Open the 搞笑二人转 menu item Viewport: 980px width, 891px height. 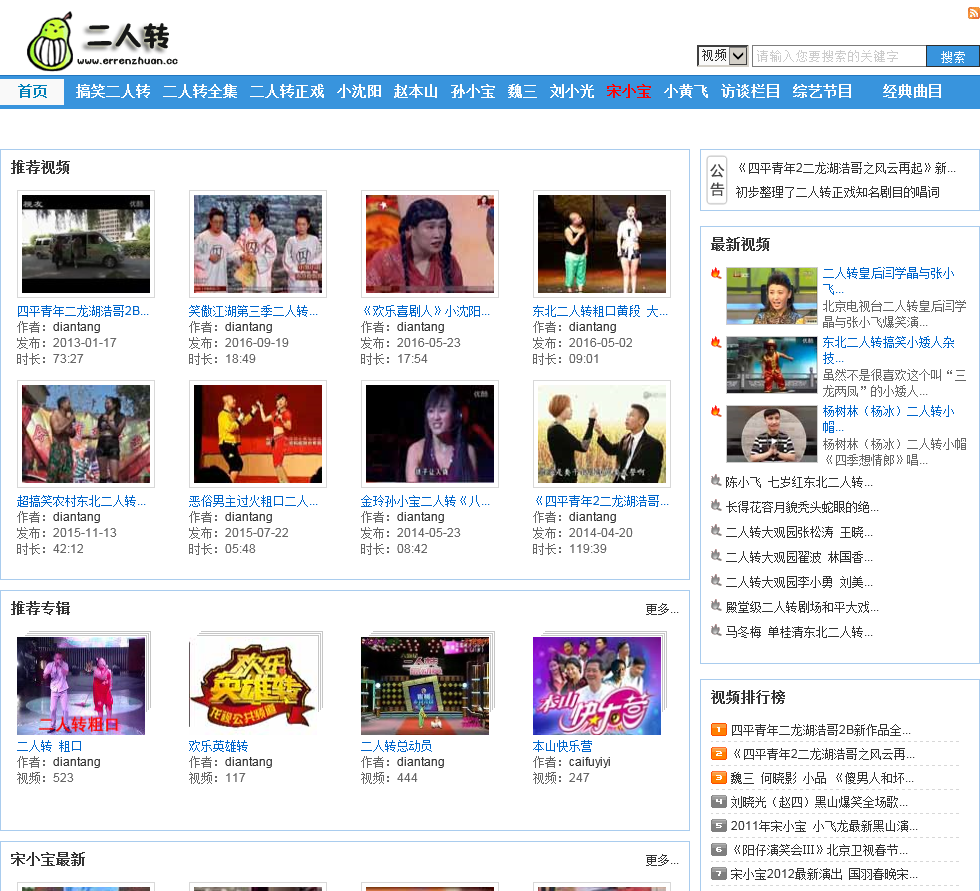[113, 92]
